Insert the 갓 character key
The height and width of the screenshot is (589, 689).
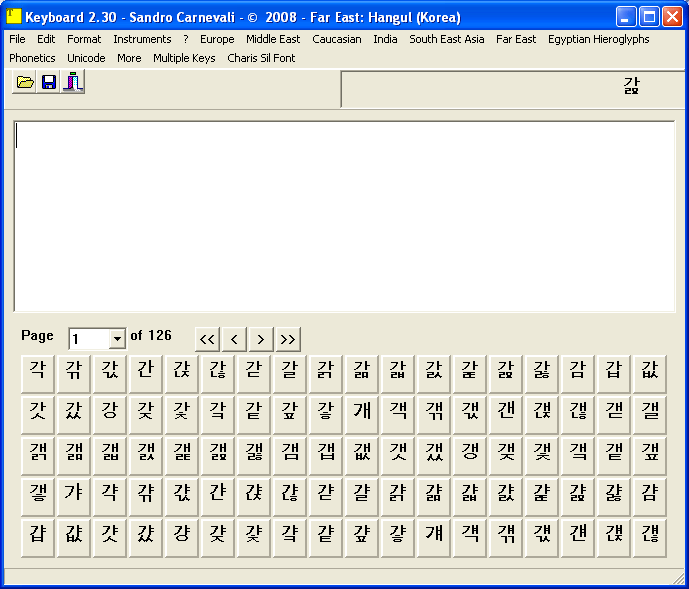point(37,414)
